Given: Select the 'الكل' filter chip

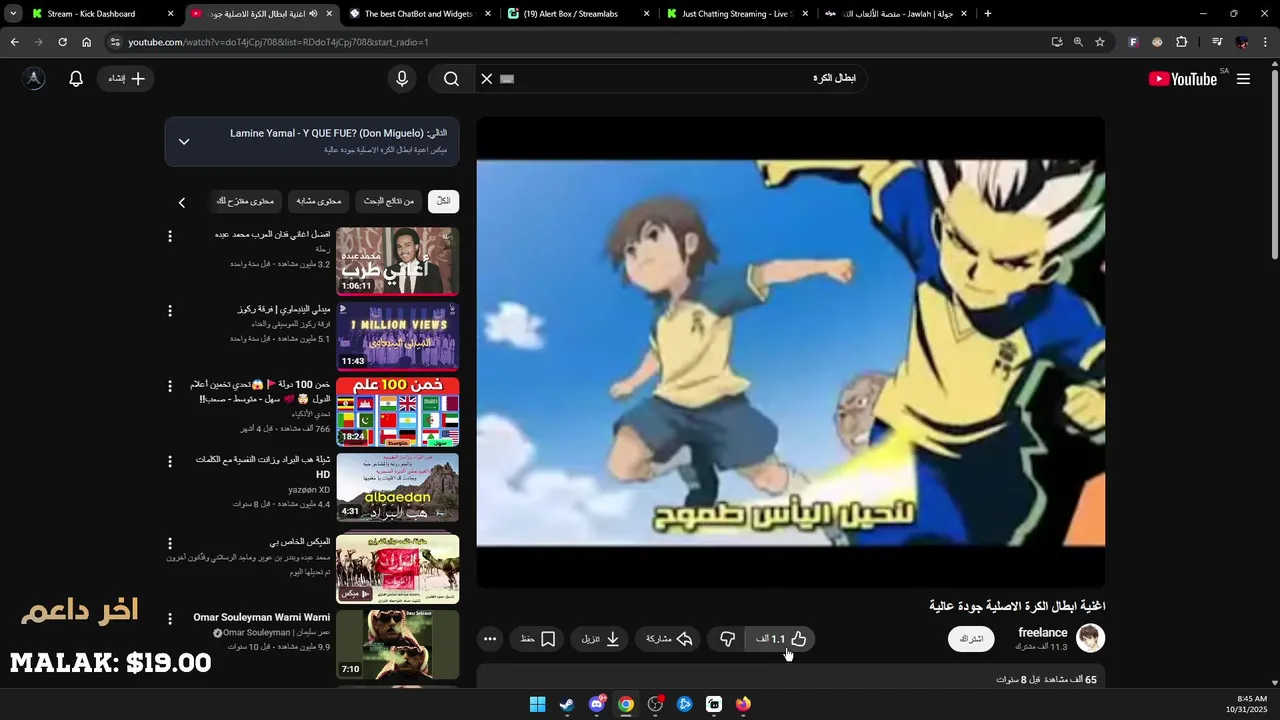Looking at the screenshot, I should click(x=443, y=201).
